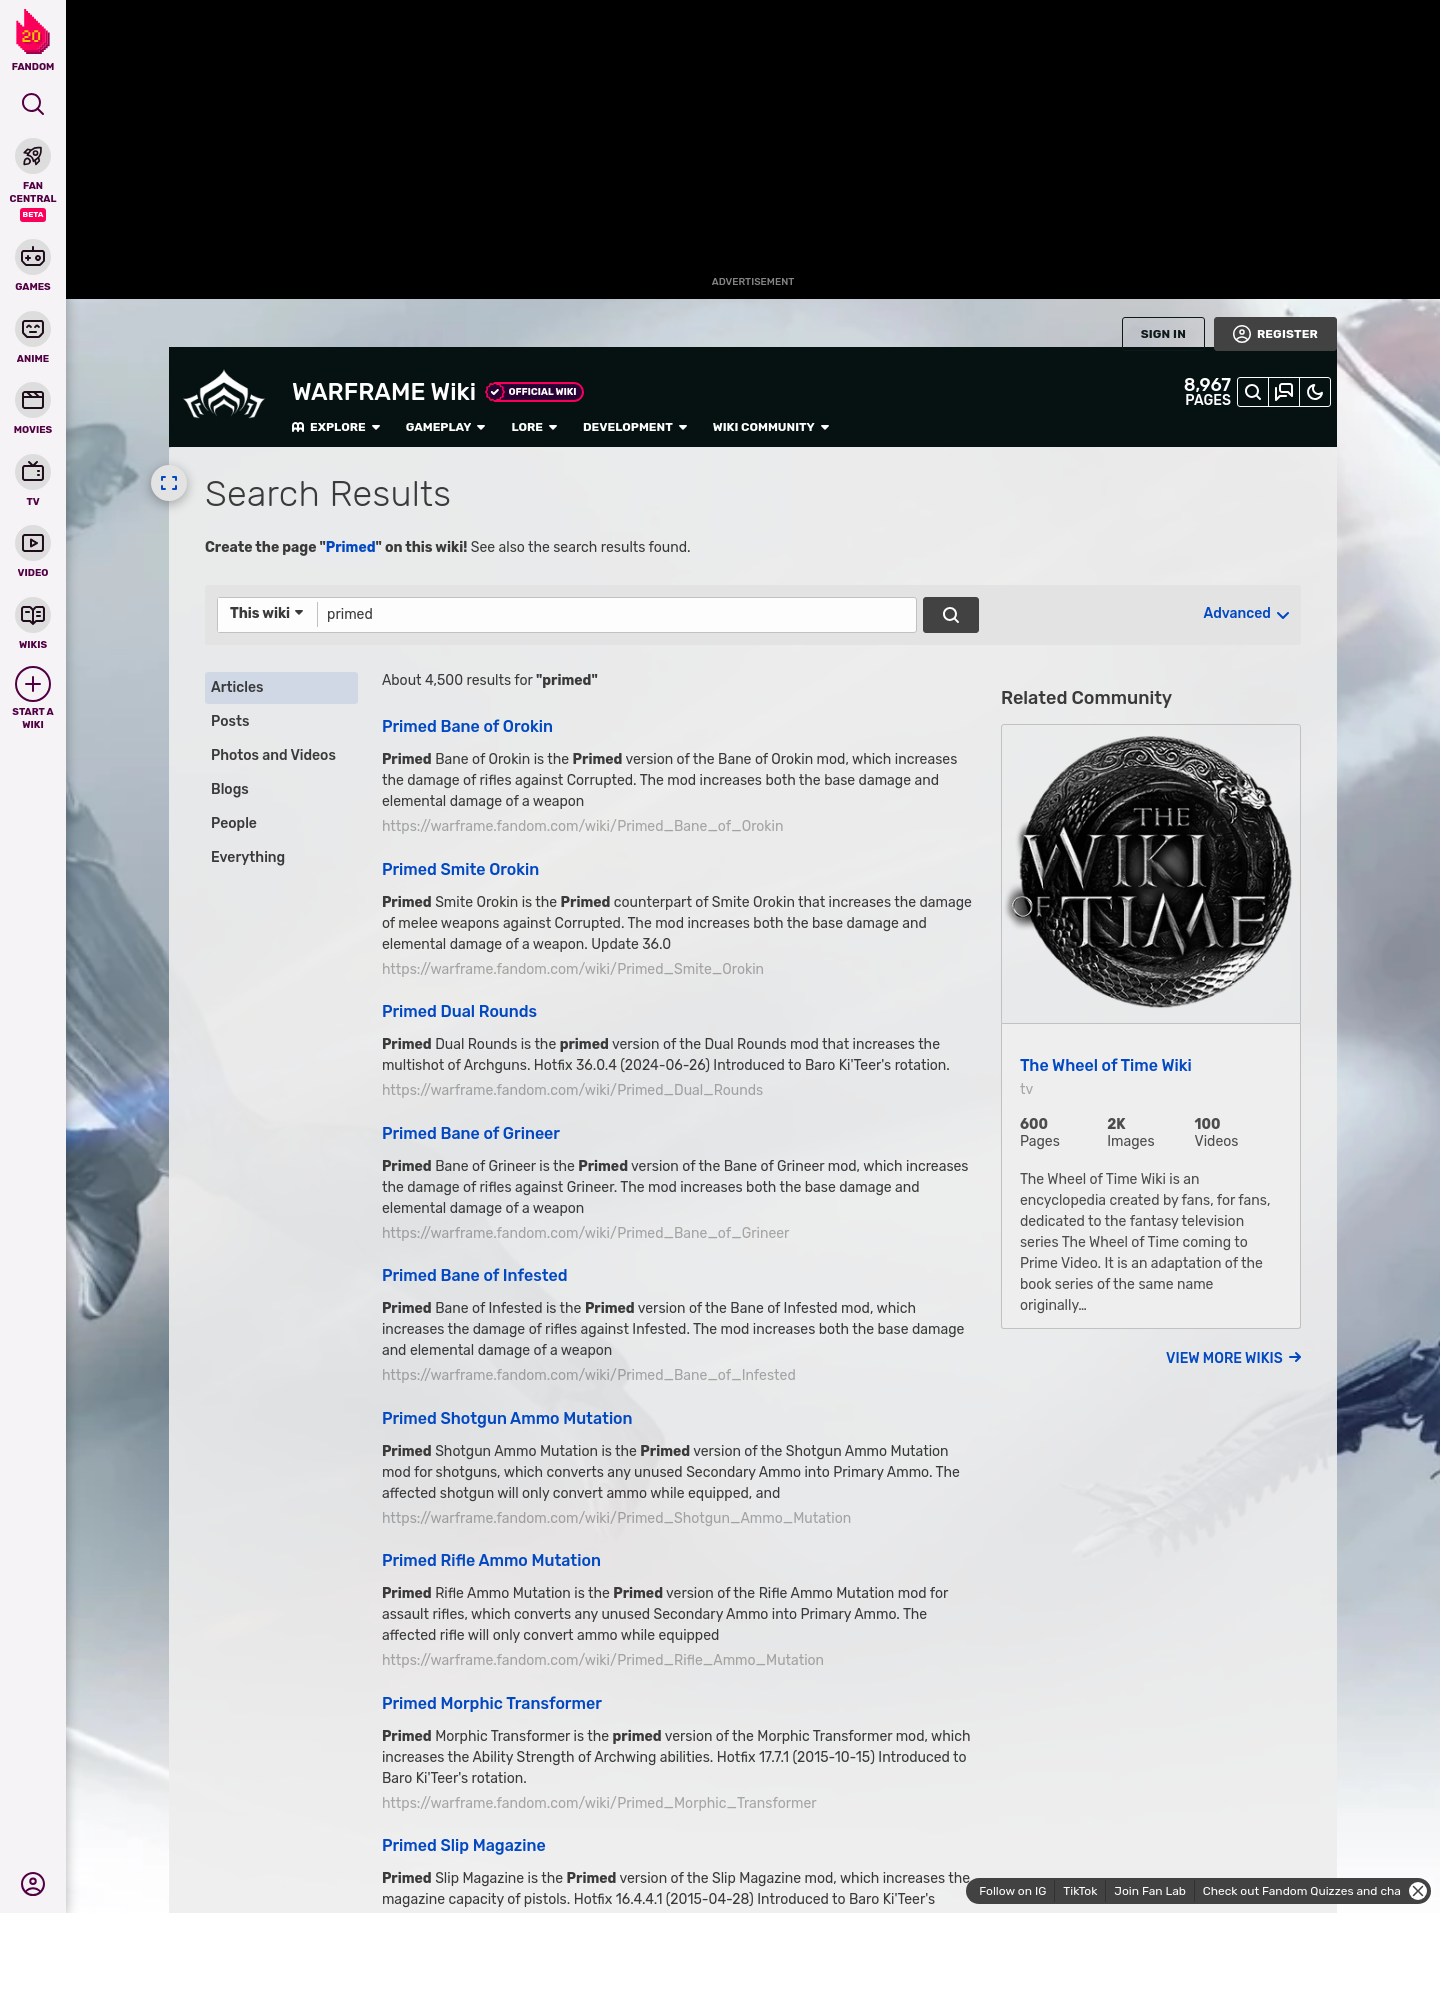This screenshot has width=1440, height=2000.
Task: Click TikTok in bottom bar
Action: click(x=1080, y=1891)
